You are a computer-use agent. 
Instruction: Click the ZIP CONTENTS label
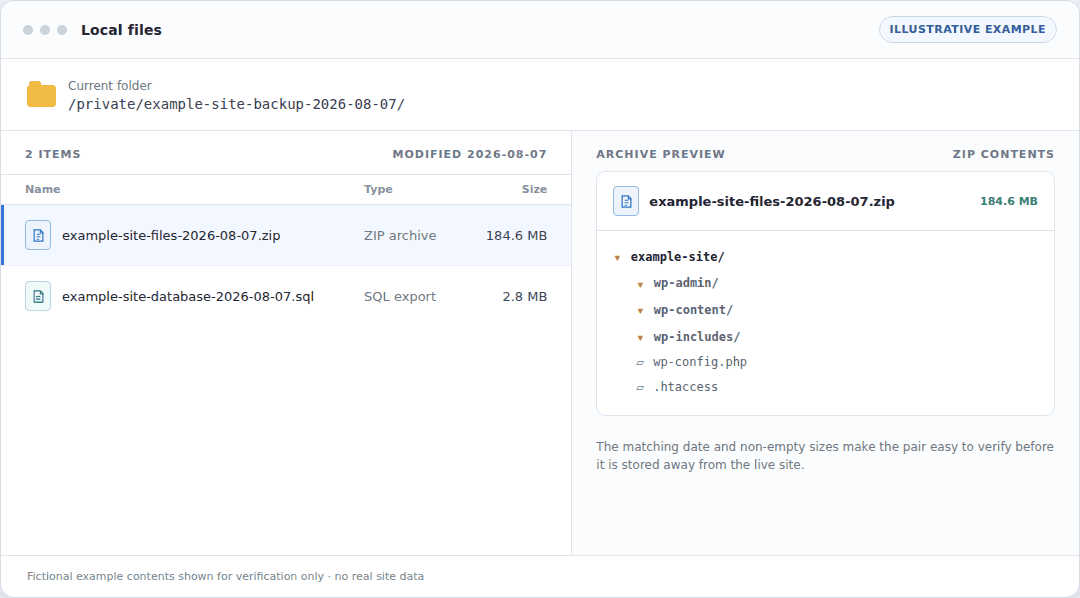pyautogui.click(x=1004, y=154)
